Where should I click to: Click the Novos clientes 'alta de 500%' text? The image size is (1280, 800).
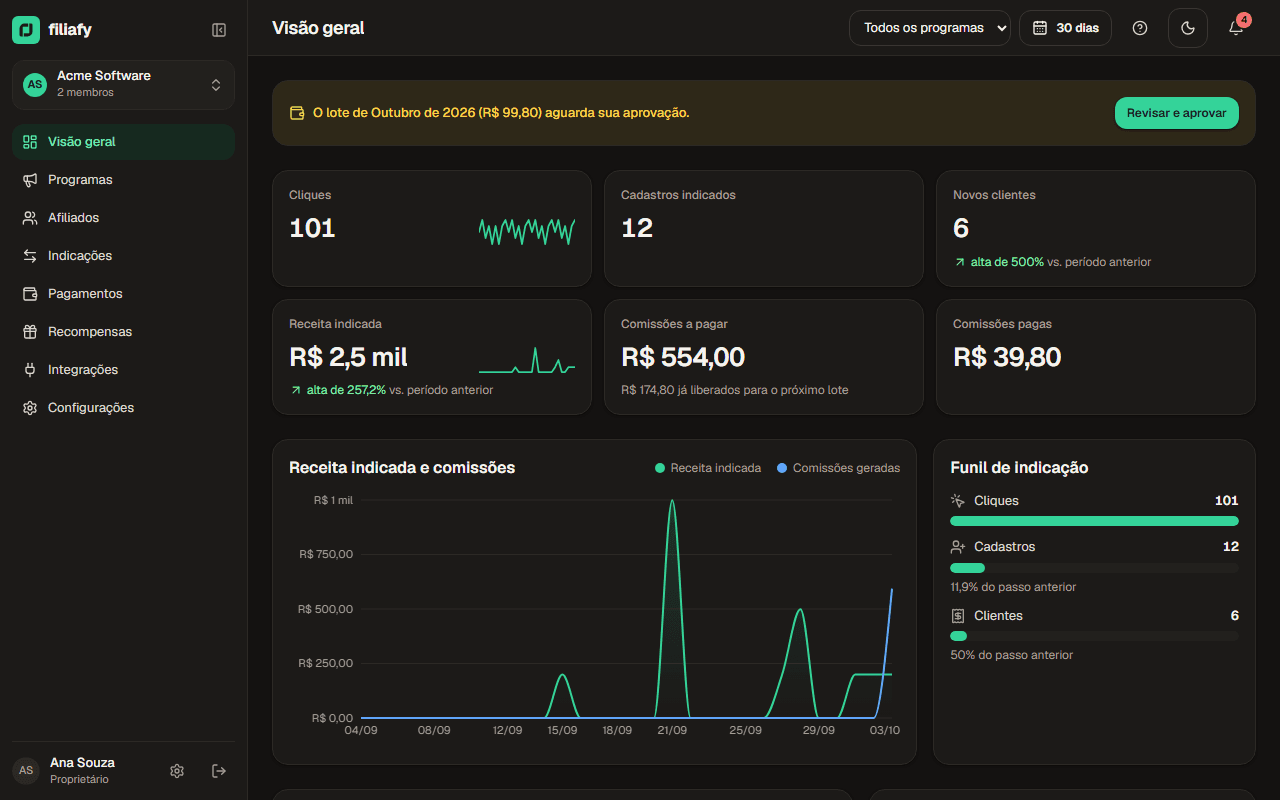(1007, 262)
